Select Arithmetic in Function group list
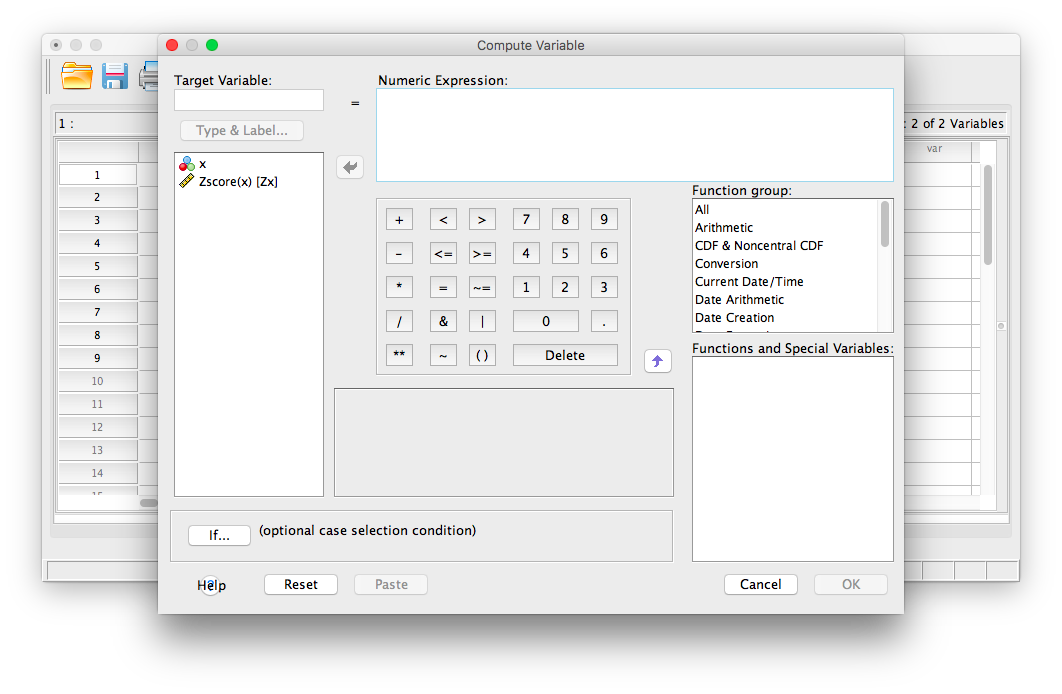 click(724, 228)
